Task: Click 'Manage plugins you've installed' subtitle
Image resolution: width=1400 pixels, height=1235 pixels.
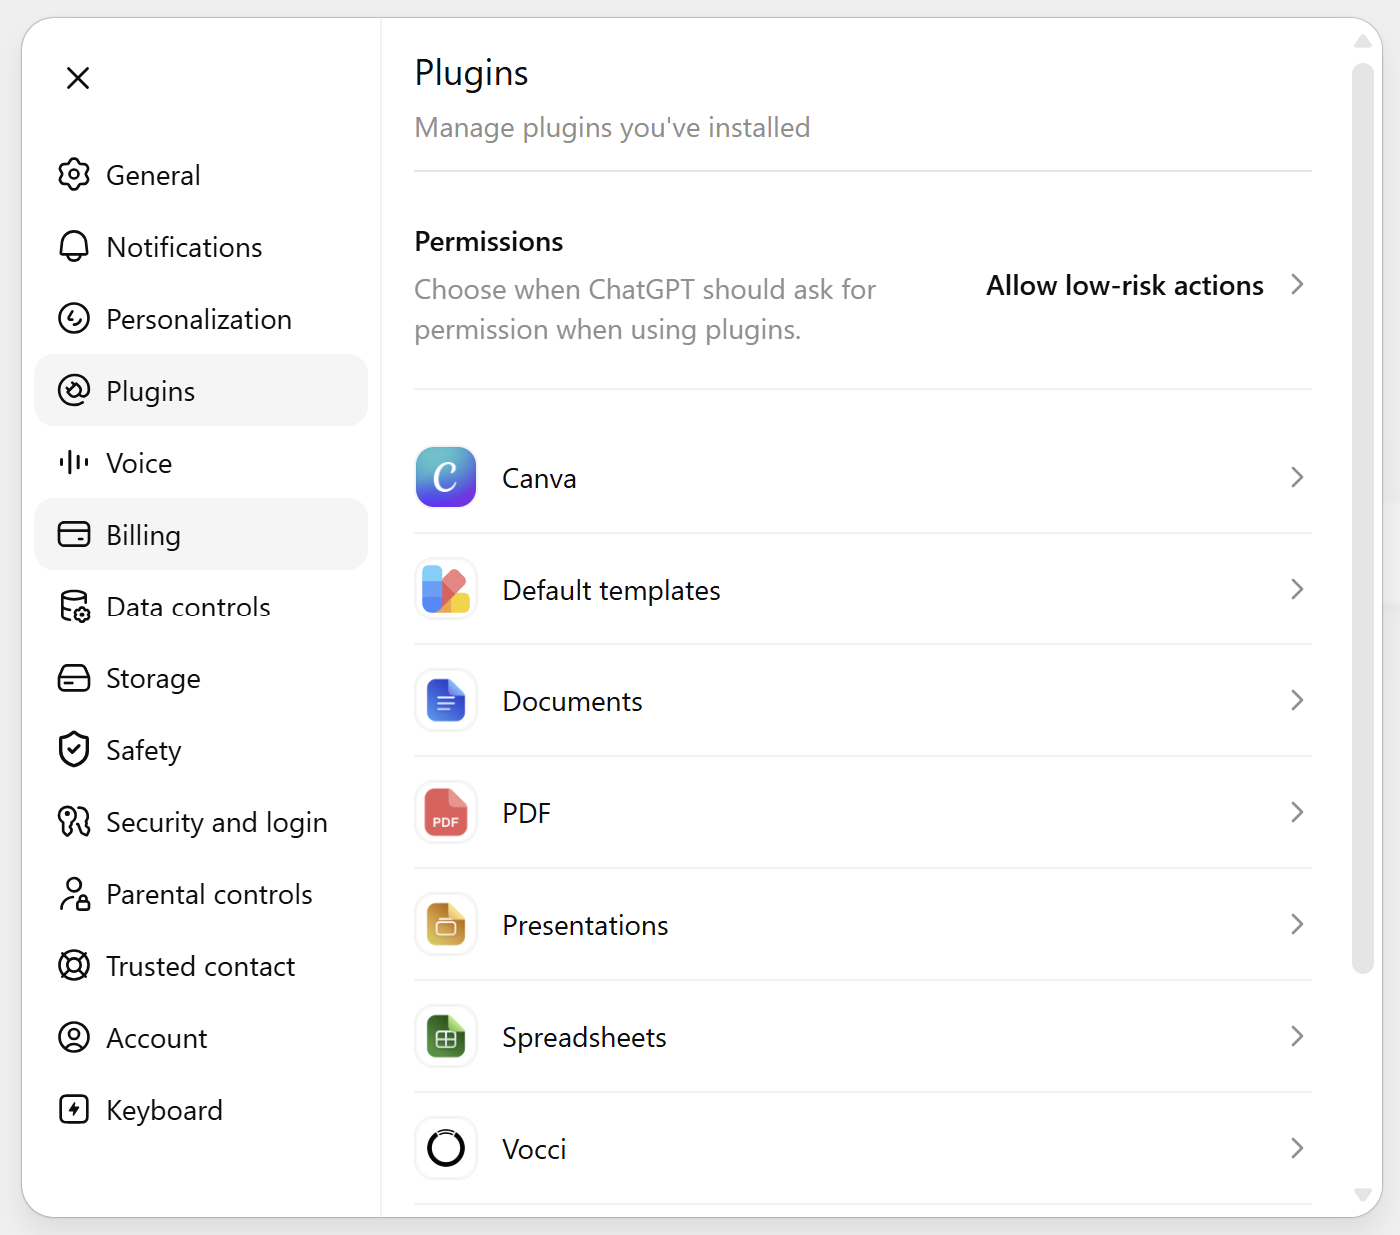Action: 612,128
